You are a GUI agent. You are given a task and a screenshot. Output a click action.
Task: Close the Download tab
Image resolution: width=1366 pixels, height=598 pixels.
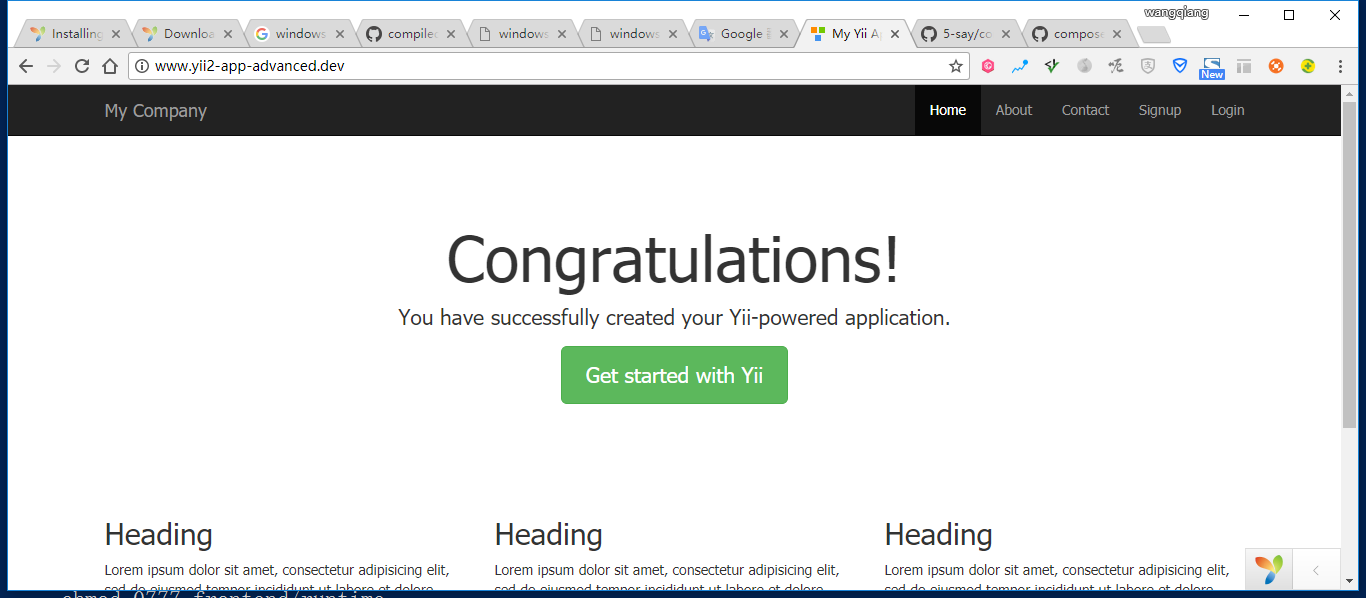click(228, 34)
